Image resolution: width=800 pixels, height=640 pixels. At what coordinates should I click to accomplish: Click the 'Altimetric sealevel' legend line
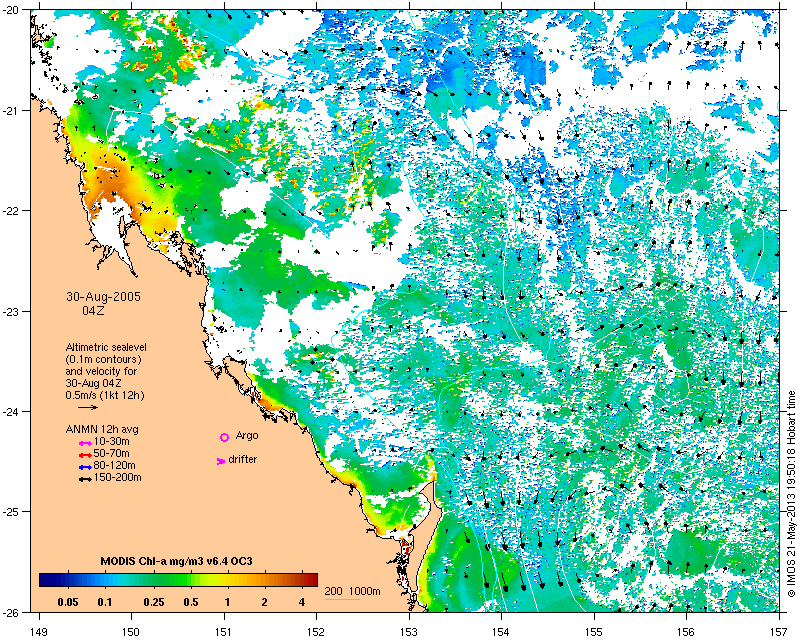click(106, 347)
